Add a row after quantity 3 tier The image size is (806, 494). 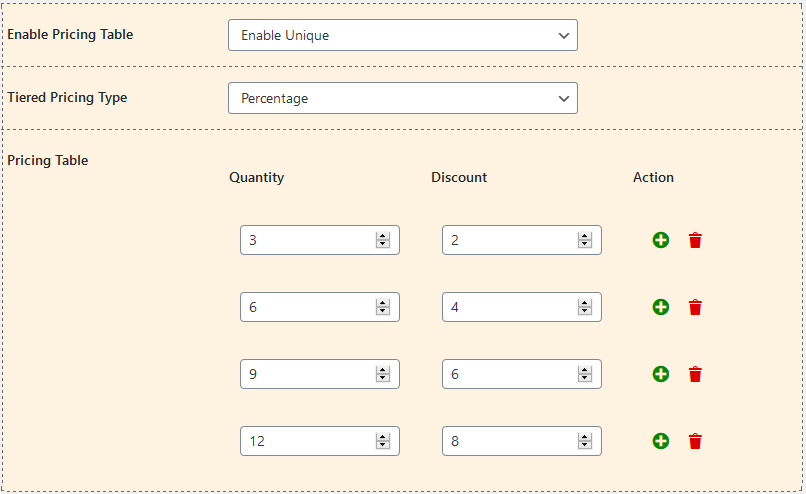coord(661,240)
